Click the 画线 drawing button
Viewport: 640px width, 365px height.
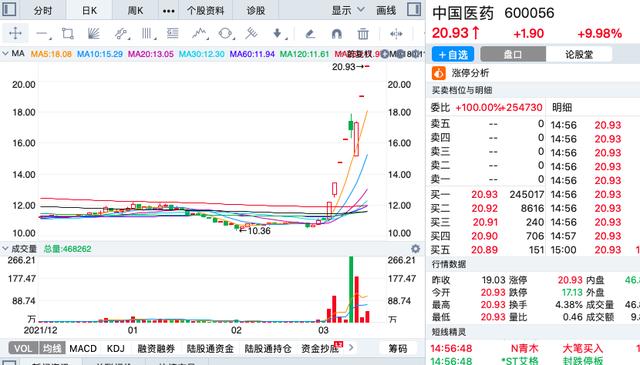[x=386, y=10]
